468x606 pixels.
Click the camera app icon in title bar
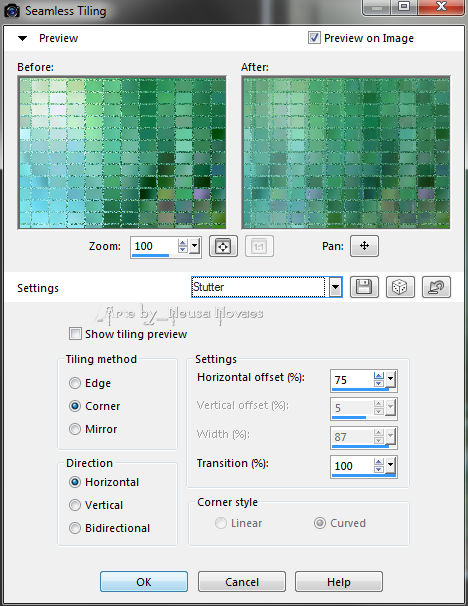12,10
